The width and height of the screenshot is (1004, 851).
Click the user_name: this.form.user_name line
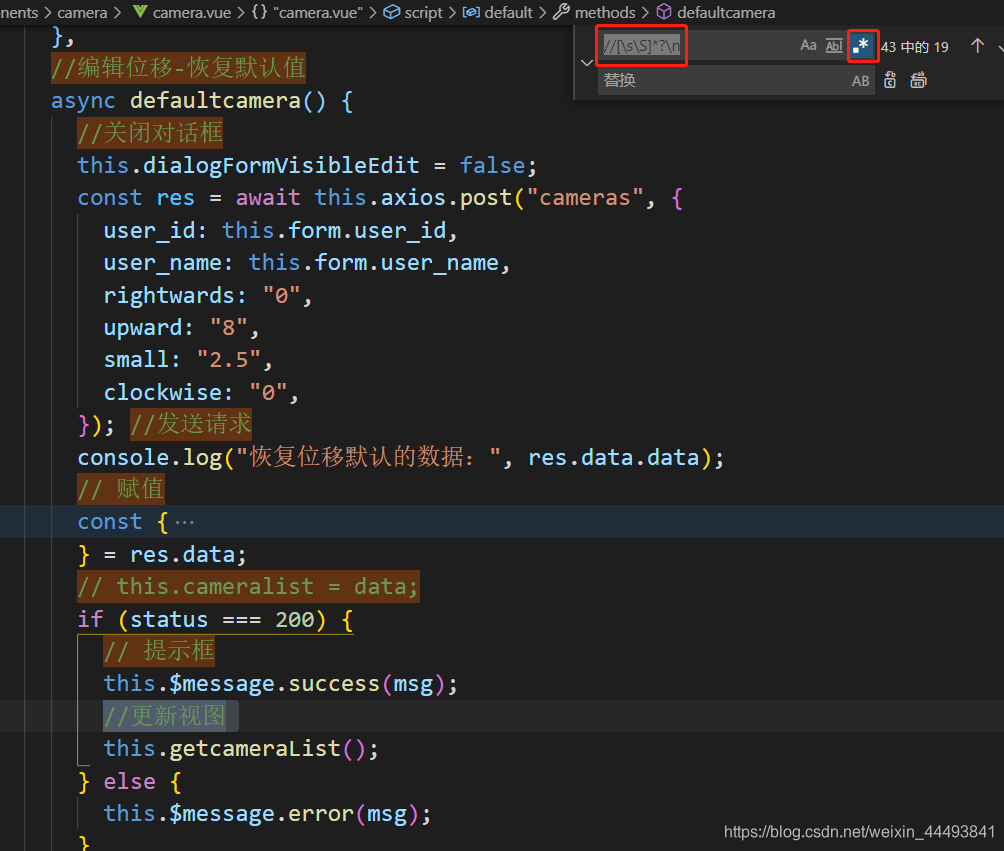(307, 263)
